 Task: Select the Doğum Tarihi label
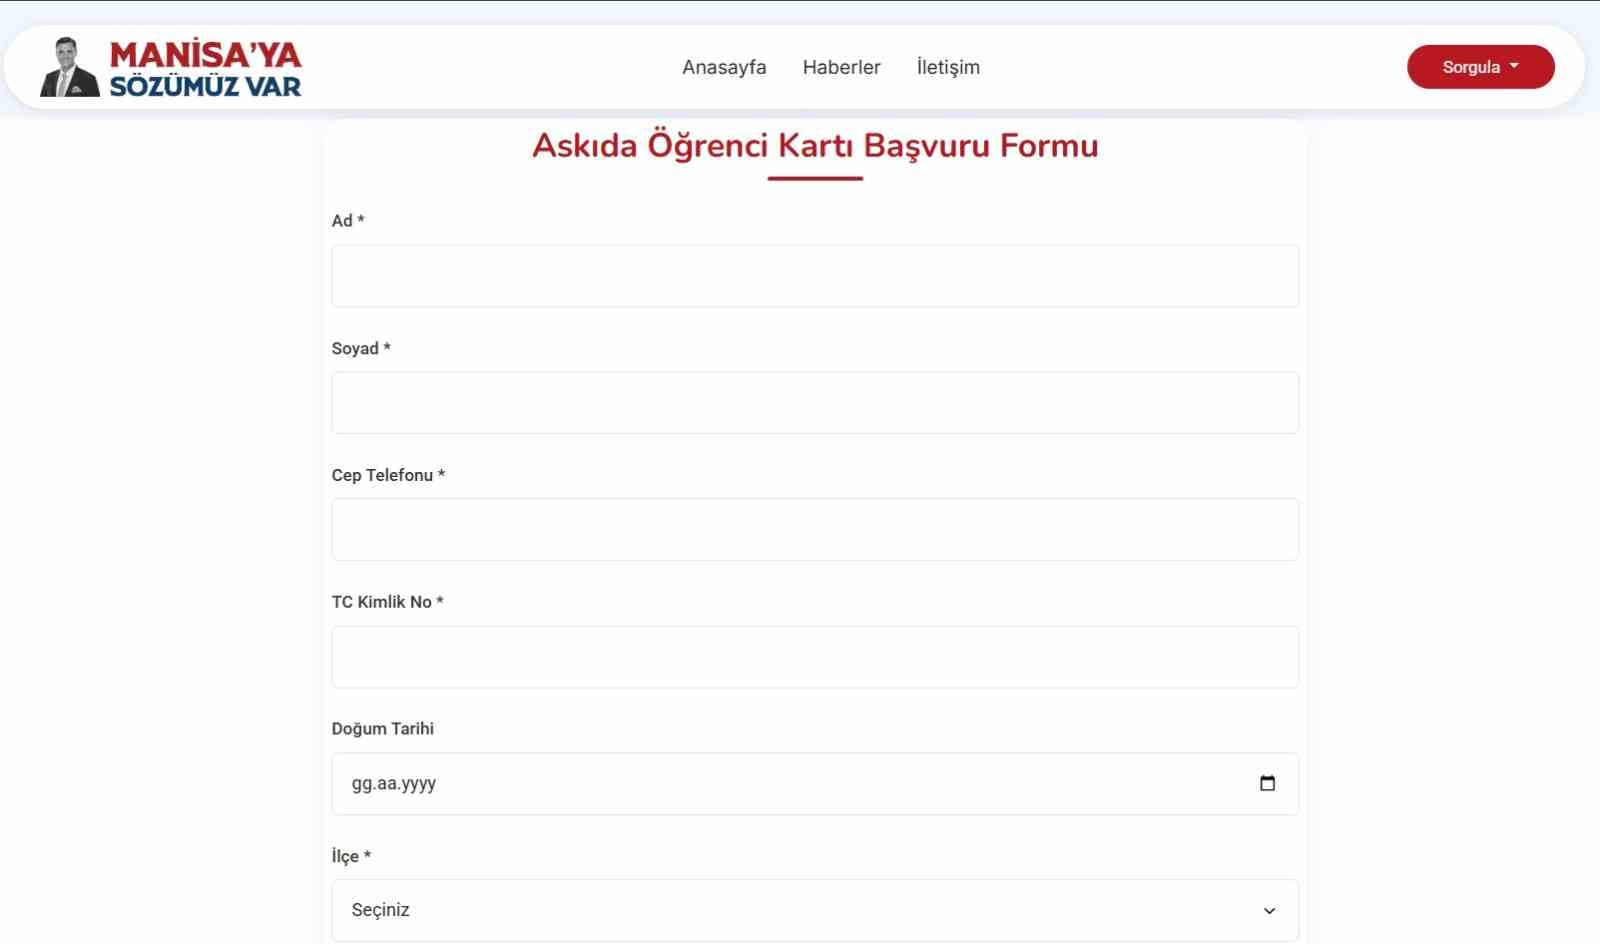point(384,729)
